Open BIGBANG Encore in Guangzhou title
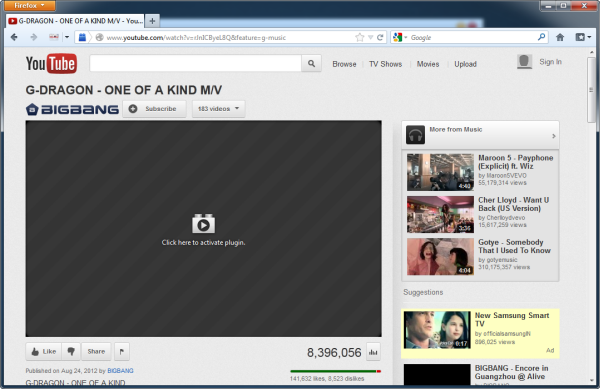 click(x=512, y=372)
